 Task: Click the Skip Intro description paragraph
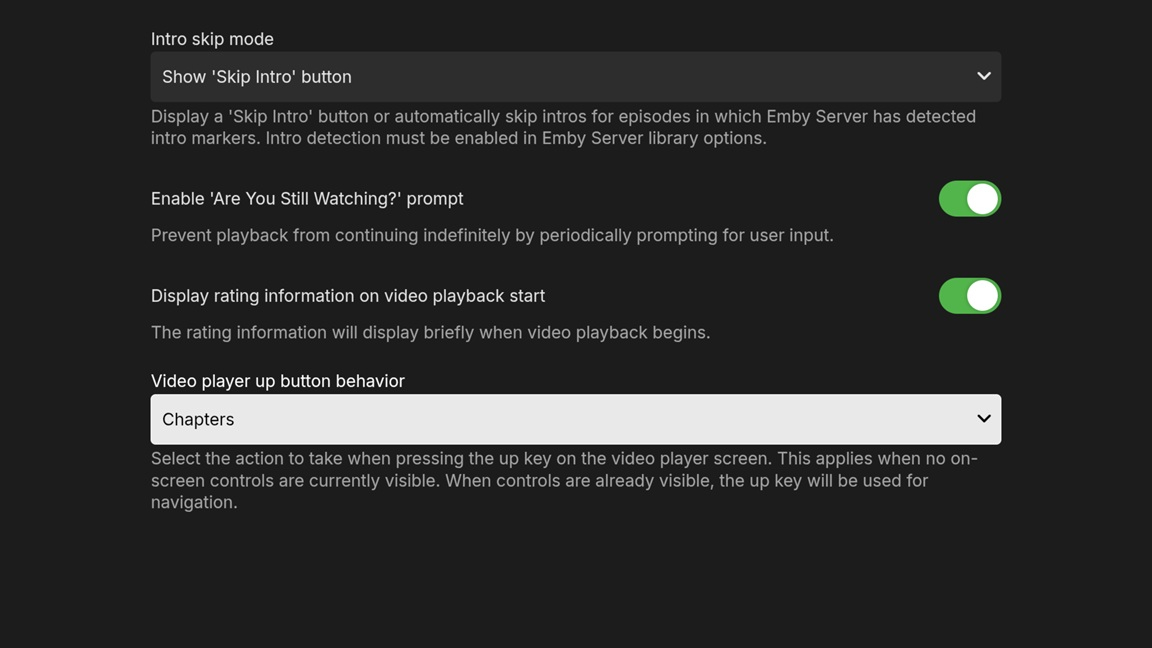pos(563,127)
